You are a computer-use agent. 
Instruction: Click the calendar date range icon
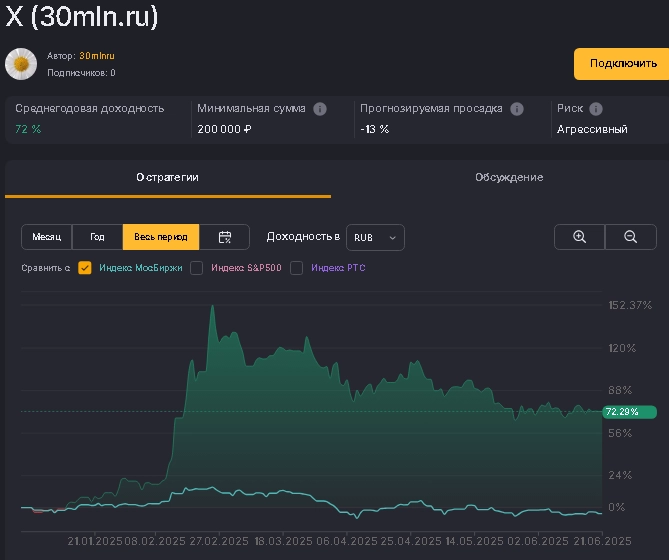pyautogui.click(x=225, y=237)
